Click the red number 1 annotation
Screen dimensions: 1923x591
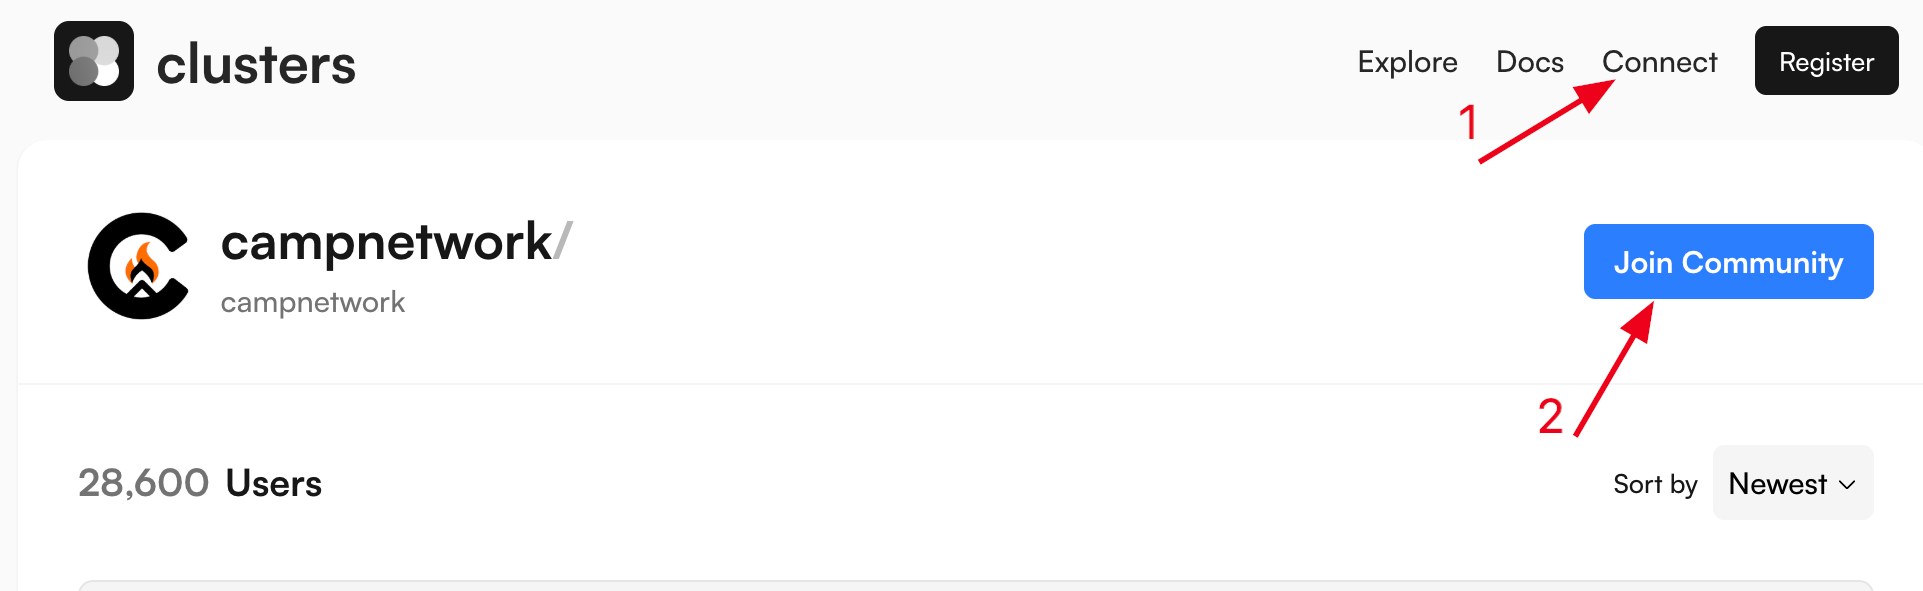tap(1467, 124)
